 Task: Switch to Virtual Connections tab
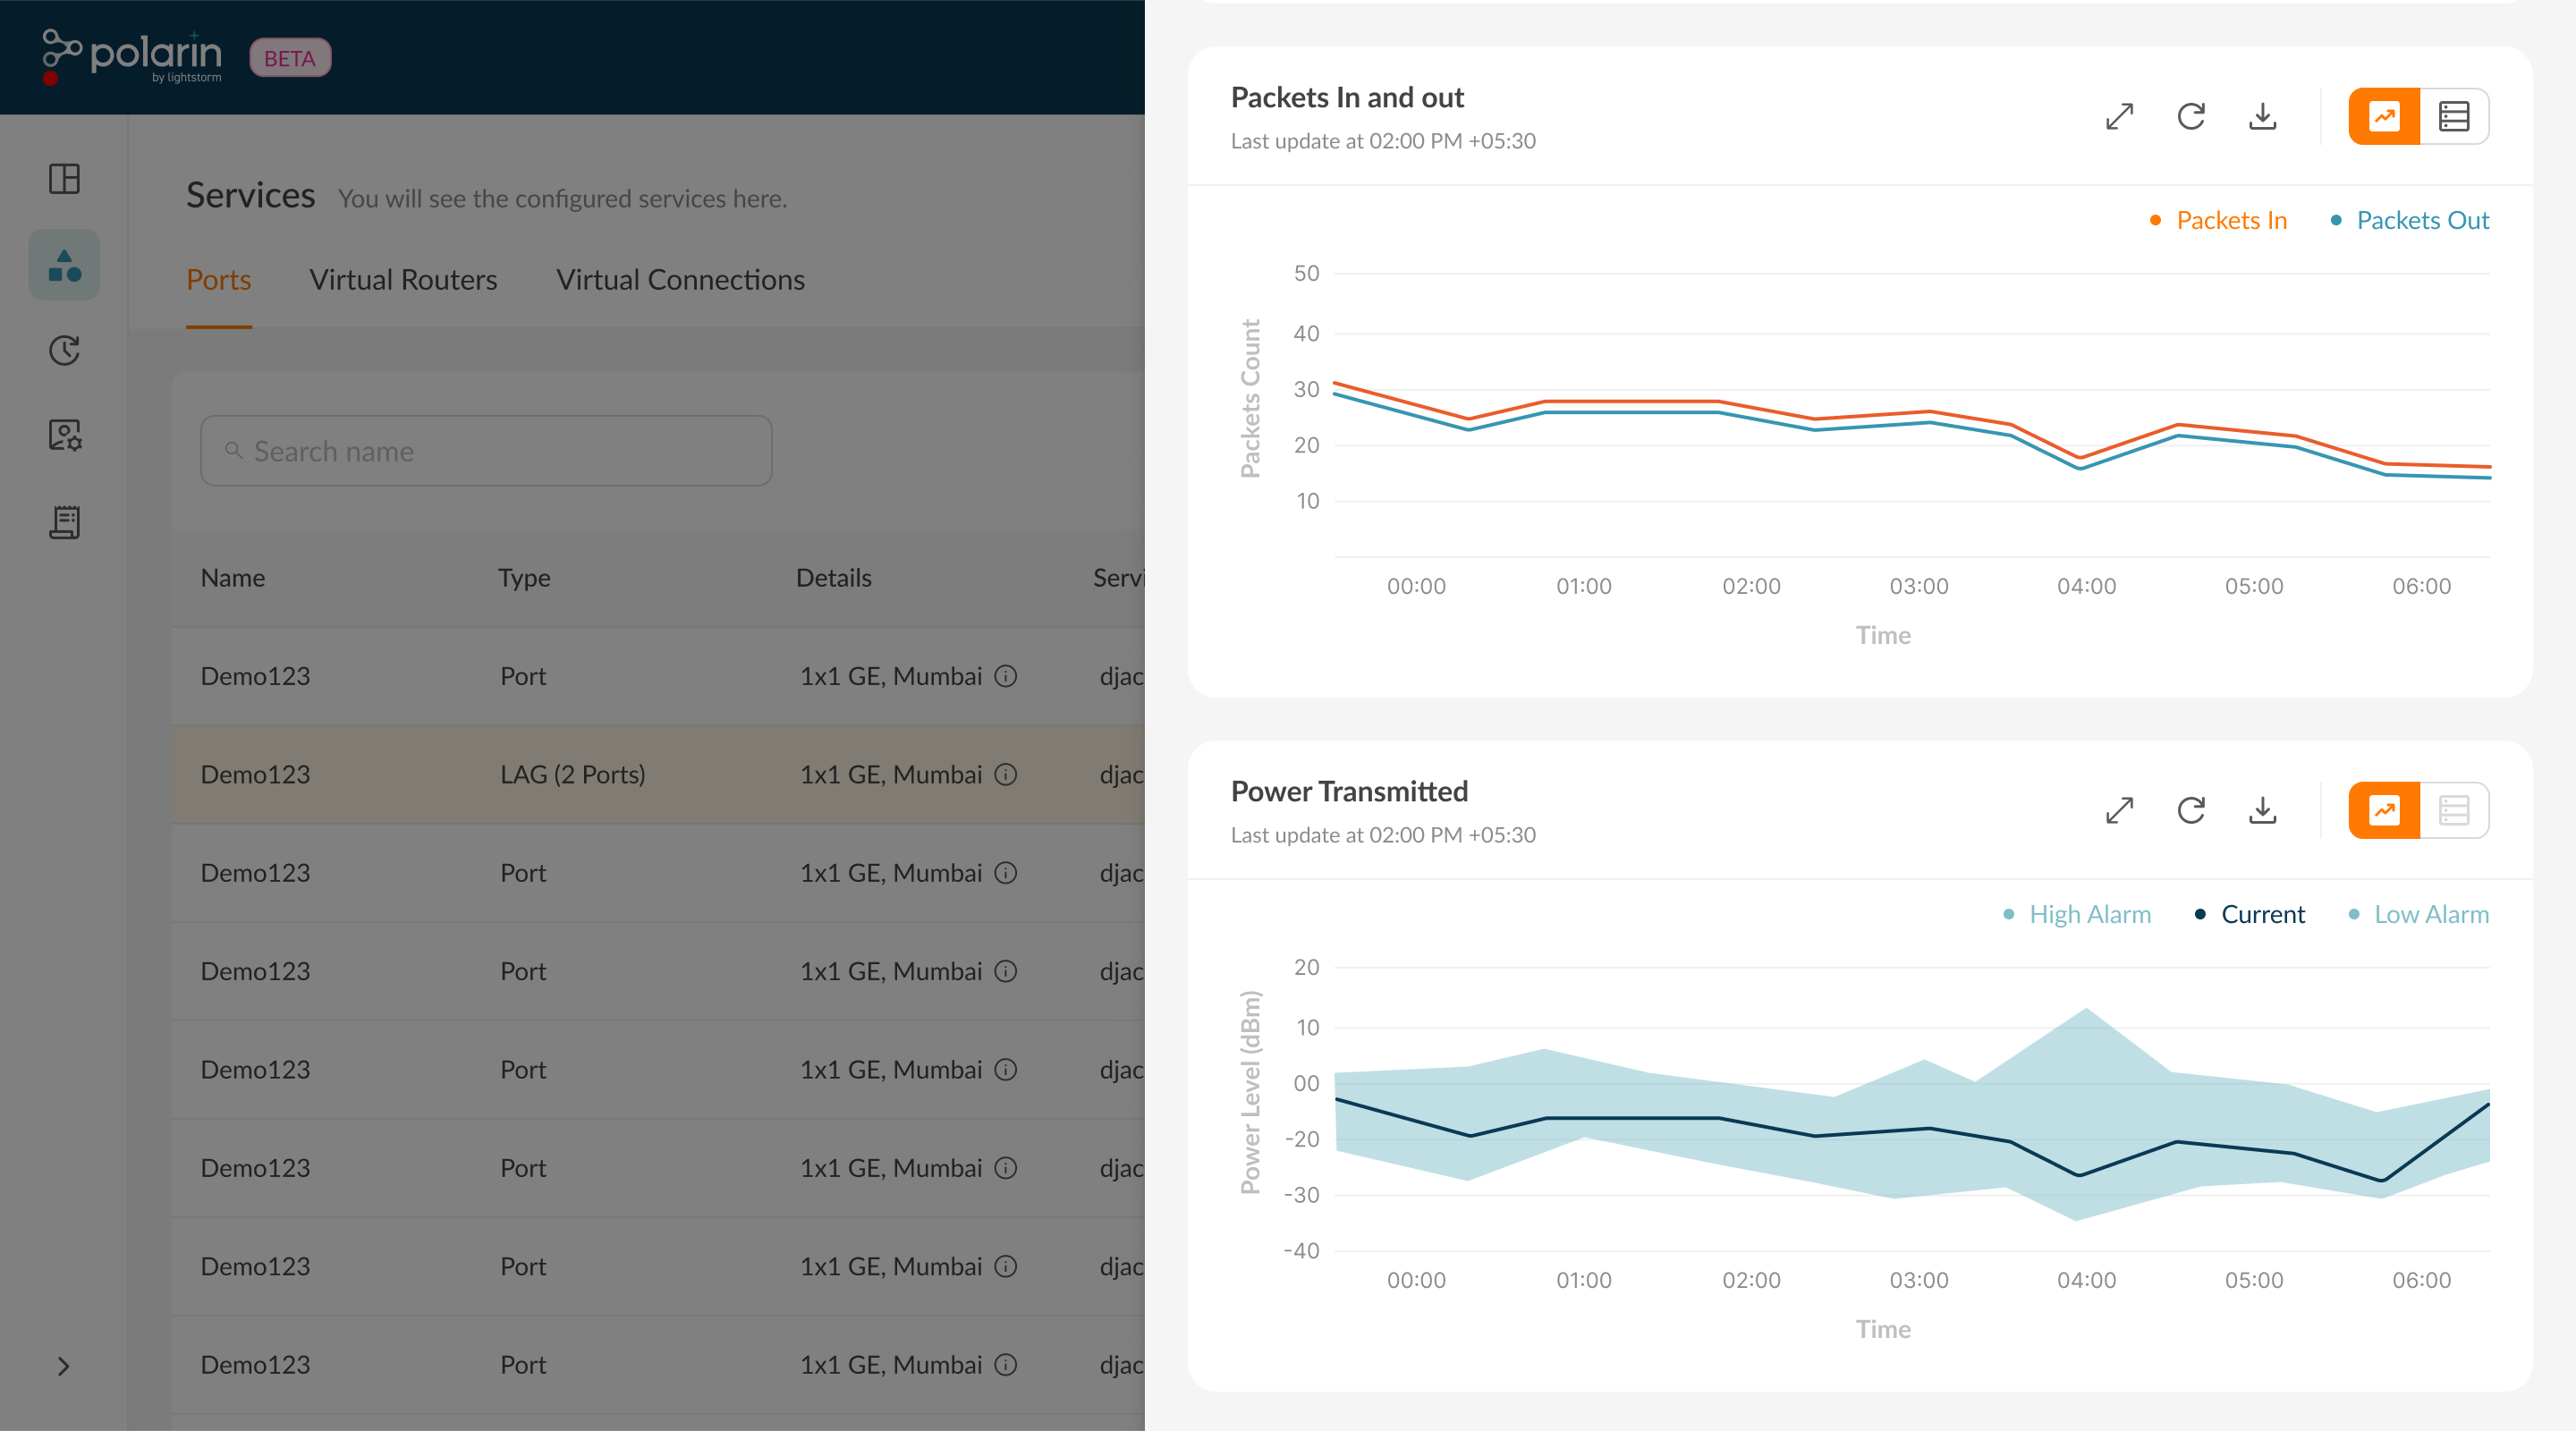(x=680, y=280)
